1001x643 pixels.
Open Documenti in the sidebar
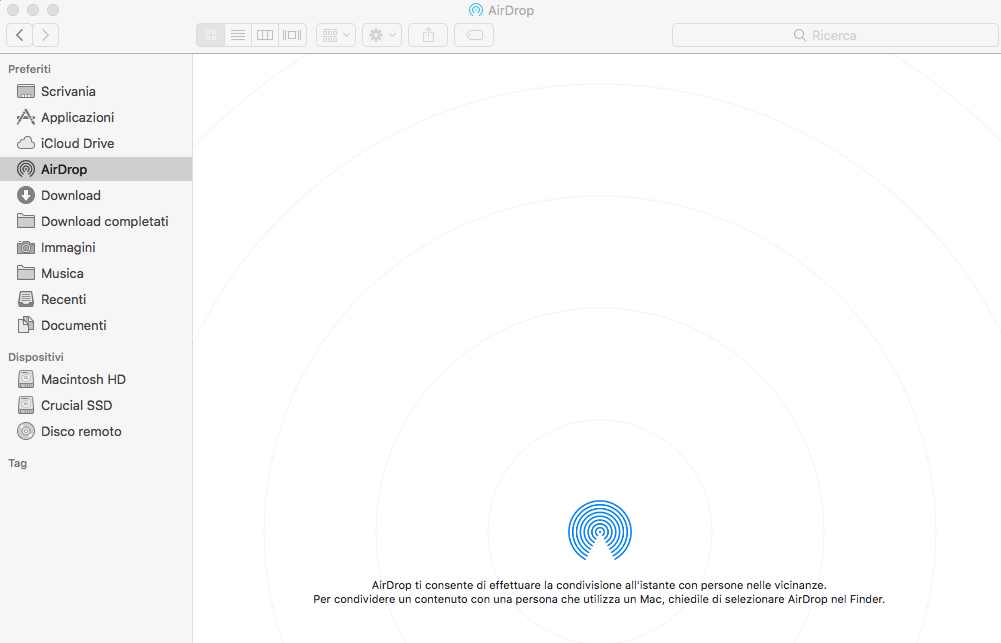(73, 326)
